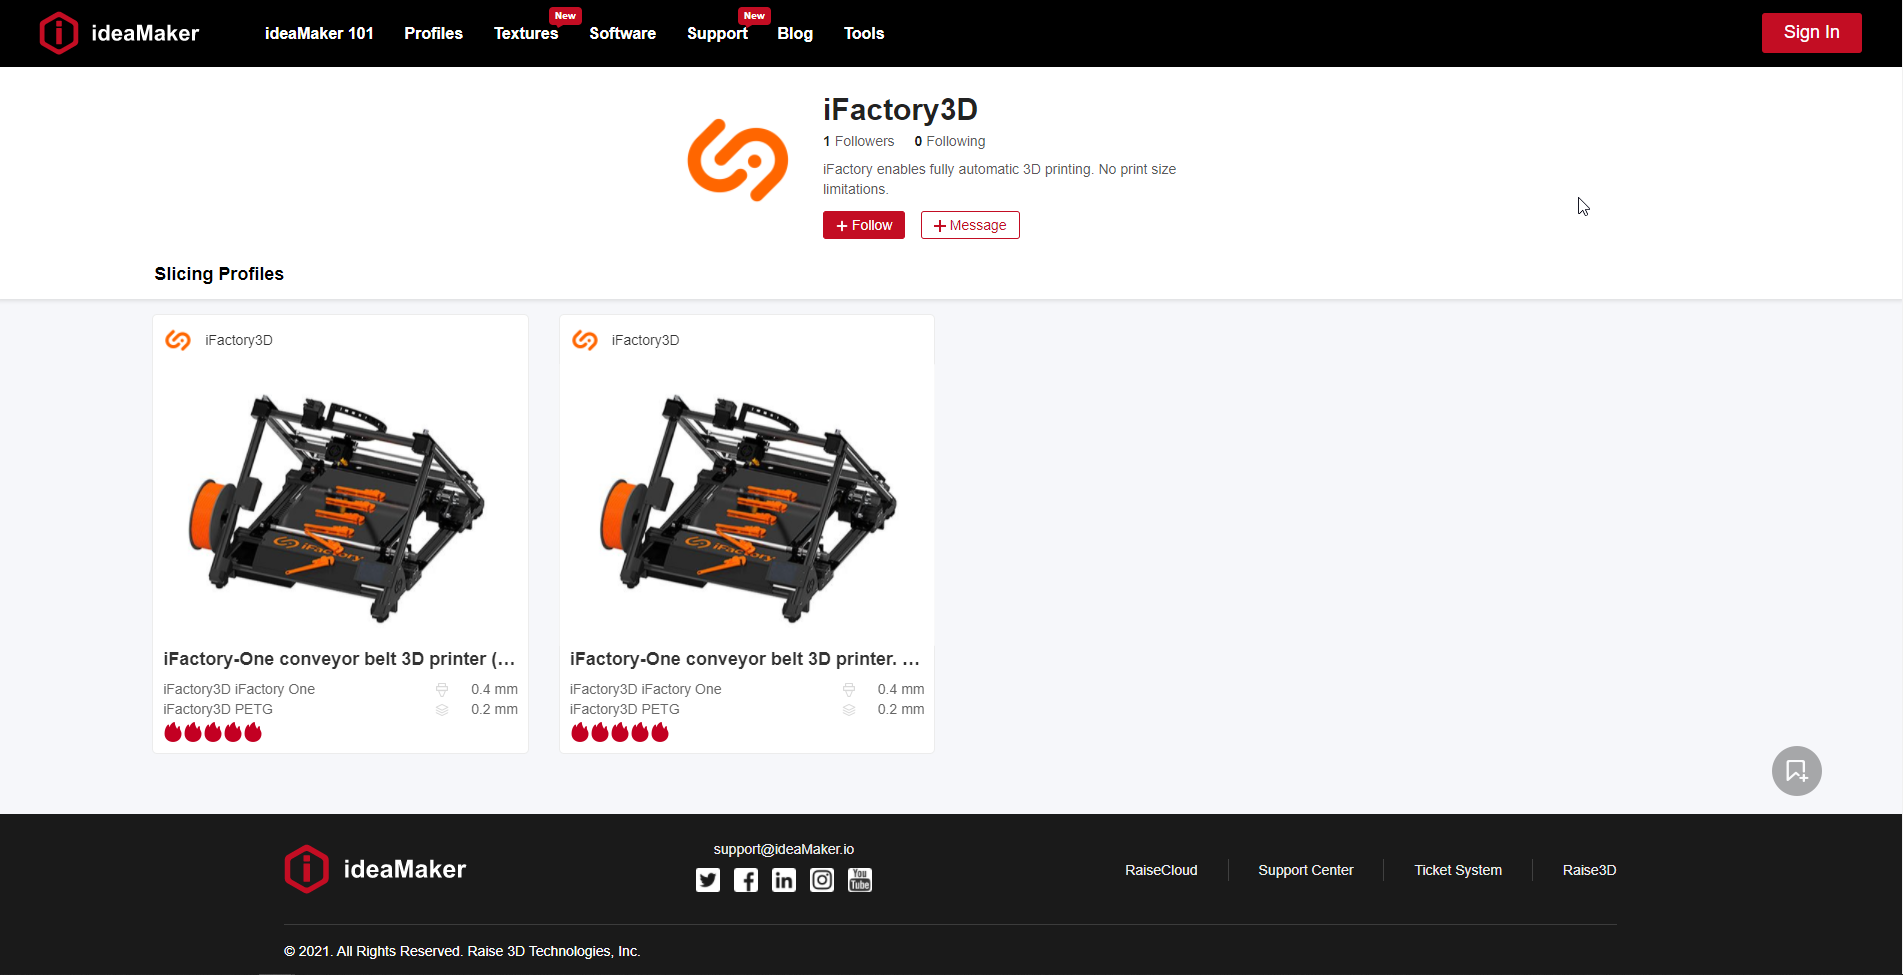This screenshot has height=975, width=1903.
Task: Open the Tools menu item
Action: click(864, 33)
